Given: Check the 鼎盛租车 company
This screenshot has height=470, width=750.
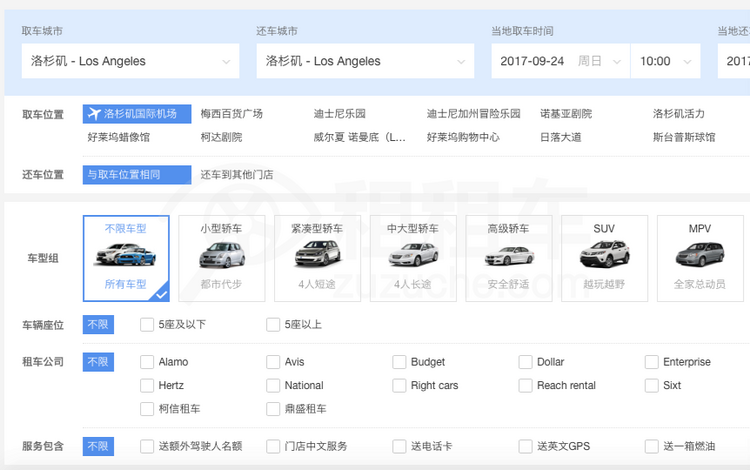Looking at the screenshot, I should tap(273, 409).
